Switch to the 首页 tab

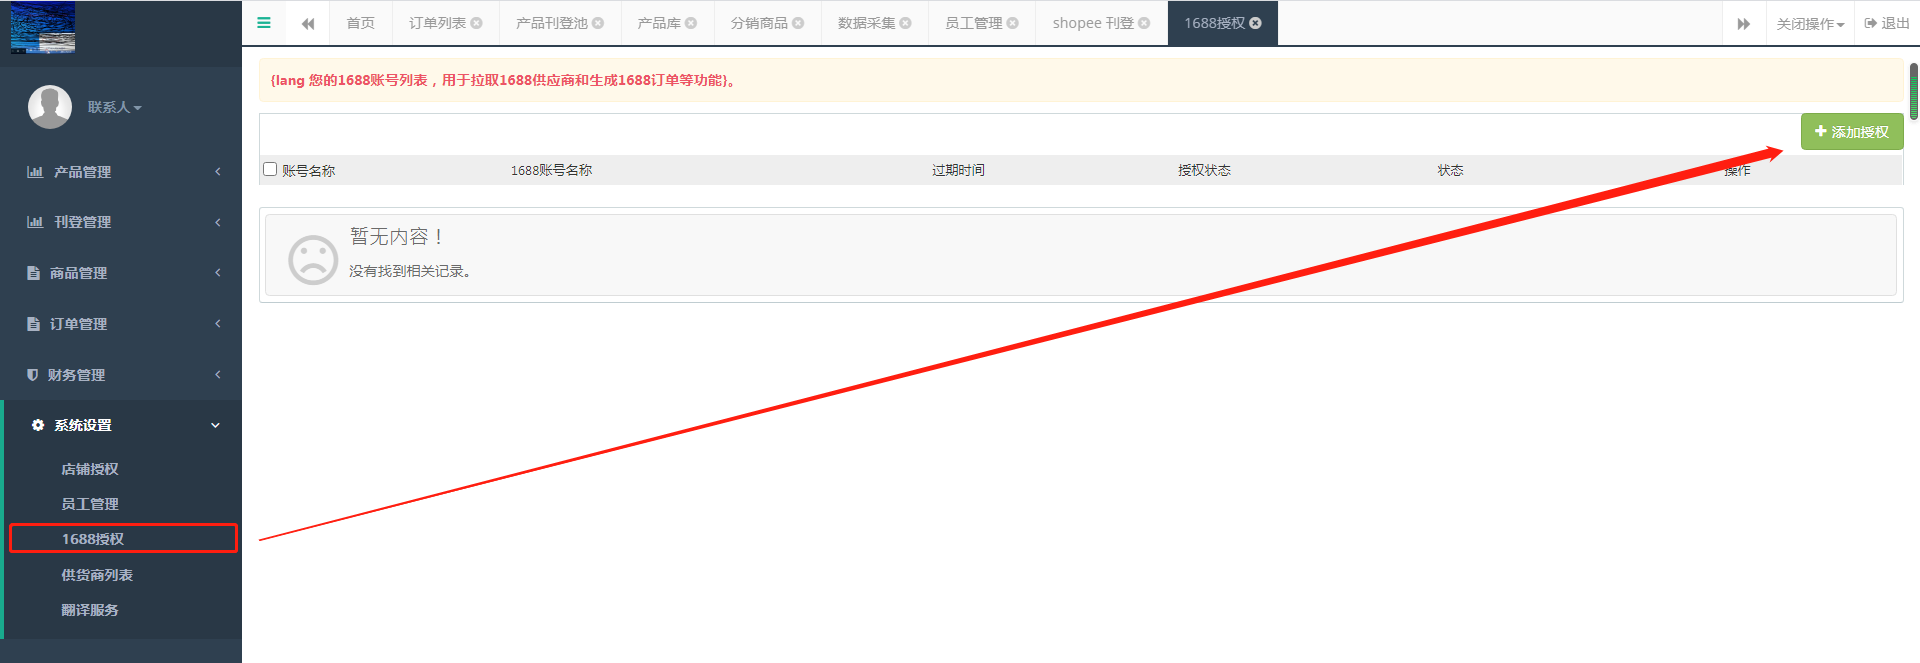pyautogui.click(x=360, y=23)
